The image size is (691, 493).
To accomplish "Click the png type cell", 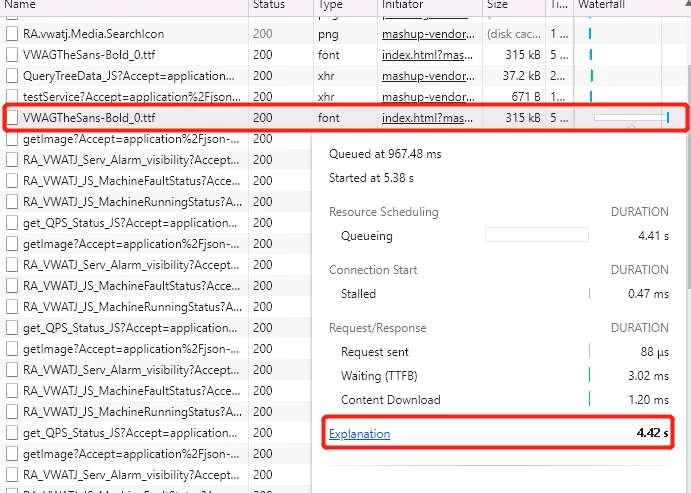I will (x=328, y=34).
